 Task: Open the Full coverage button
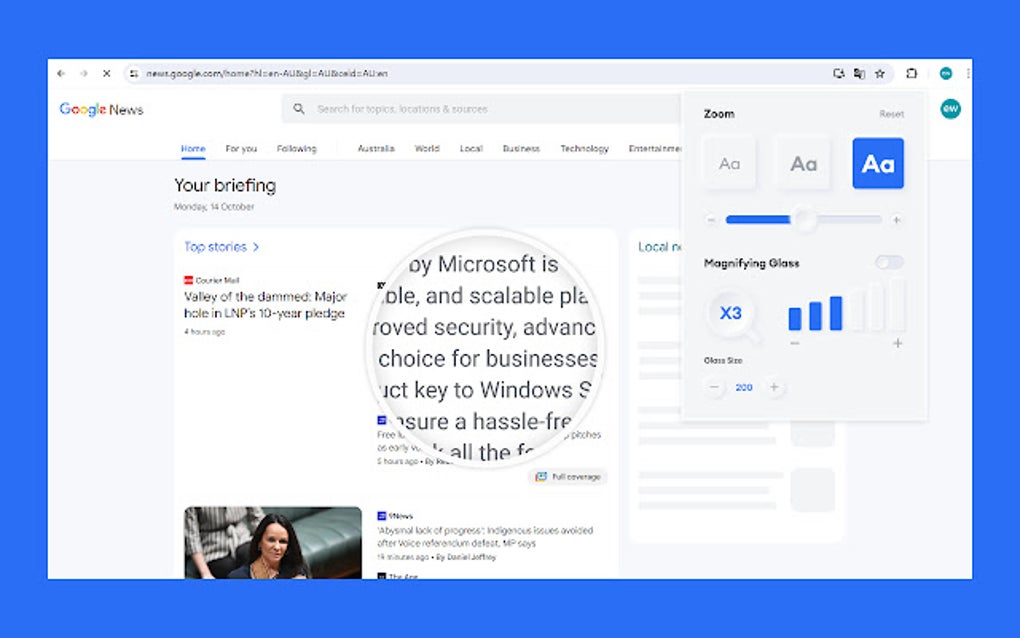[x=568, y=477]
